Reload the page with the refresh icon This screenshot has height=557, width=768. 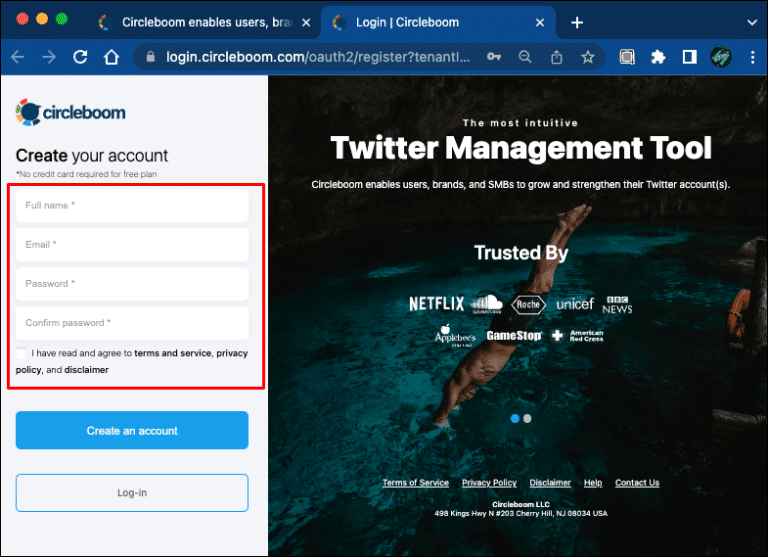80,57
